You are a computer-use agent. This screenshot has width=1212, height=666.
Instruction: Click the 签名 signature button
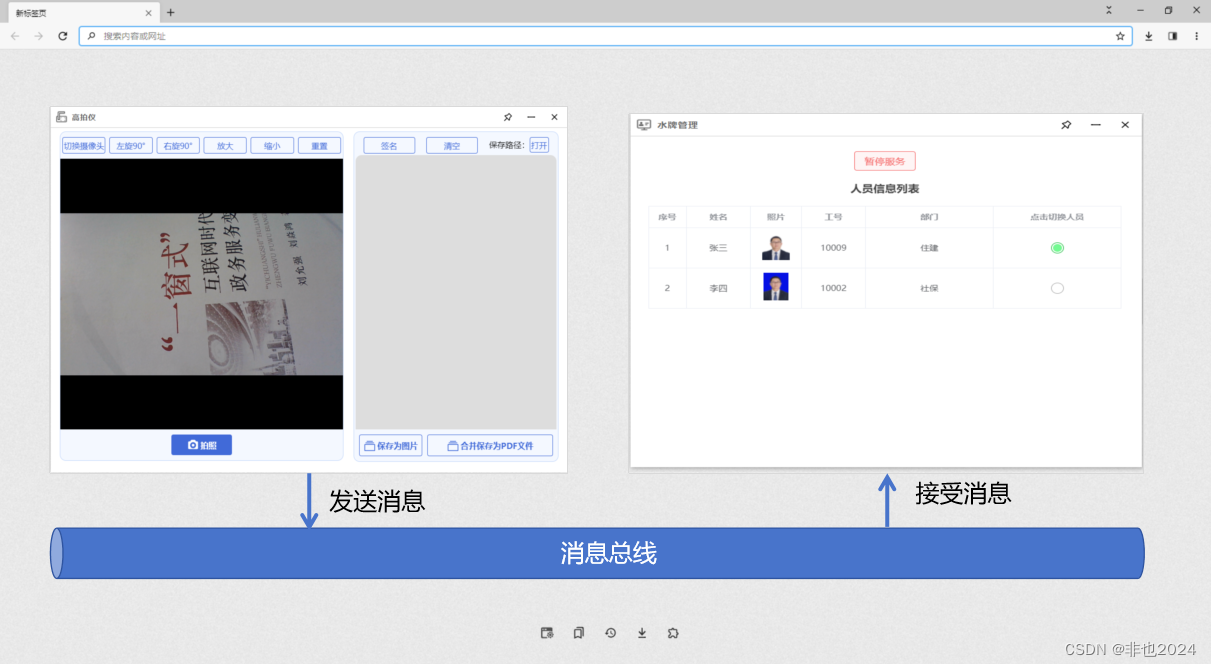pyautogui.click(x=389, y=146)
